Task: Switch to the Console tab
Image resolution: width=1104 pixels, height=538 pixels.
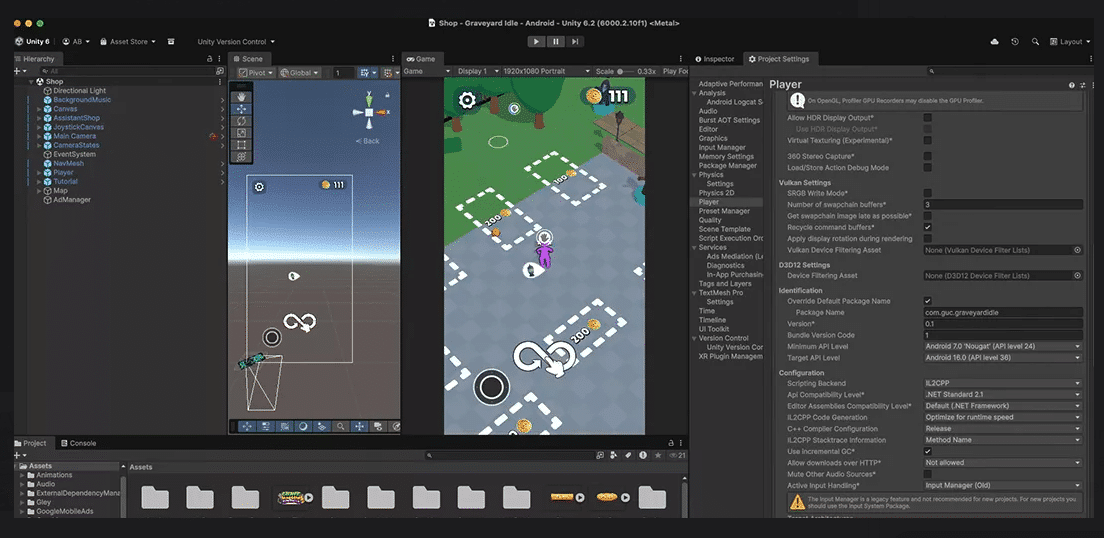Action: point(78,443)
